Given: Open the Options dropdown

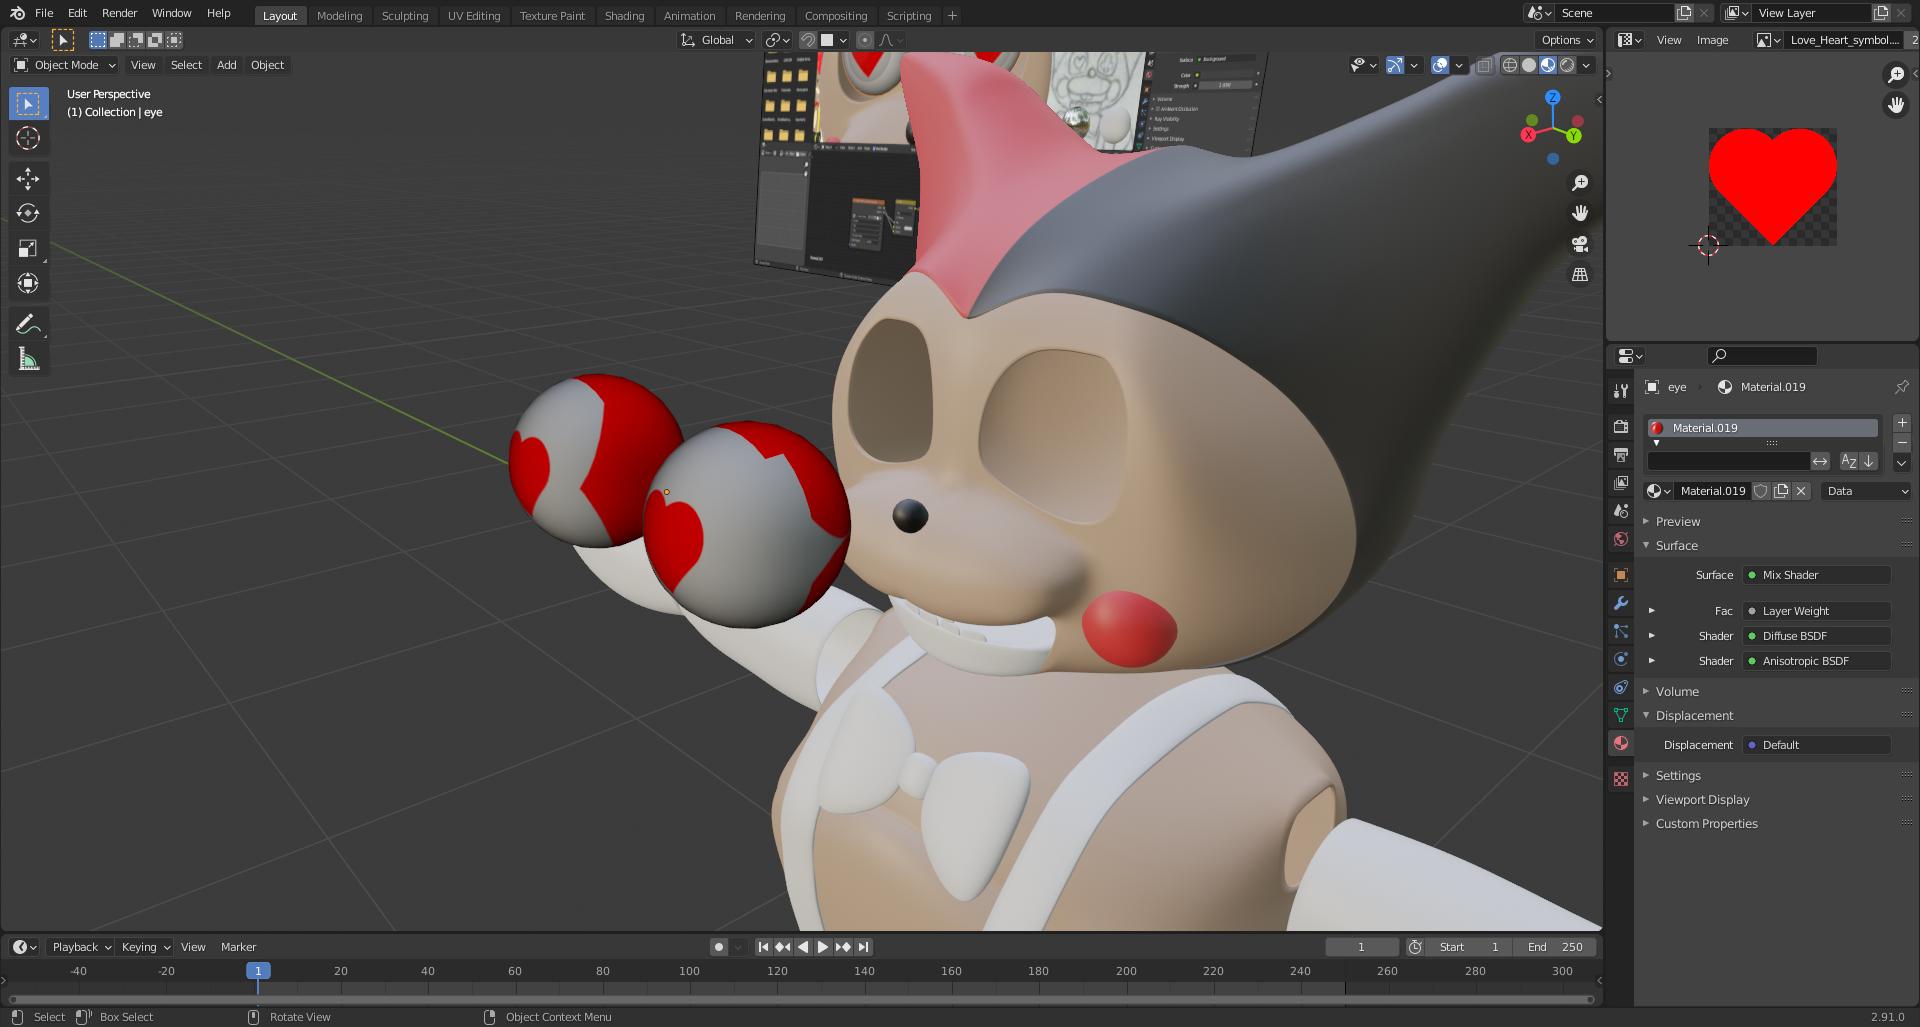Looking at the screenshot, I should [1567, 40].
